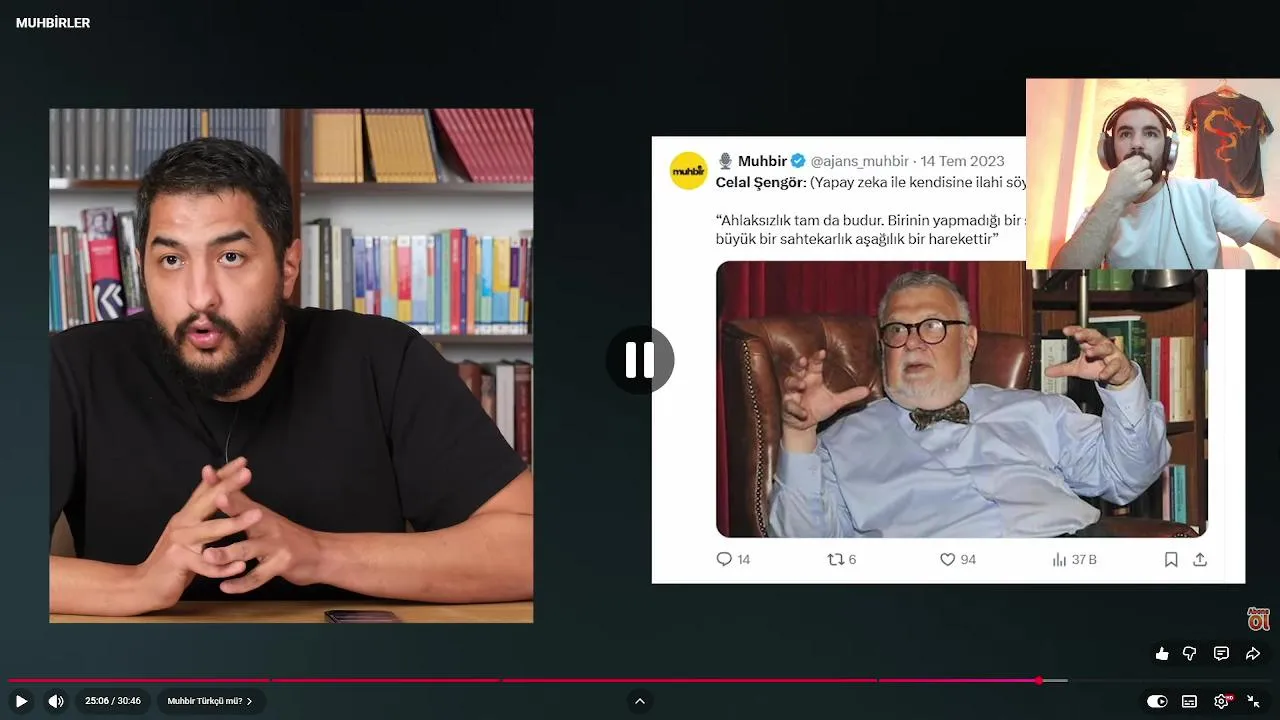Image resolution: width=1280 pixels, height=720 pixels.
Task: Exit fullscreen with the collapse arrows icon
Action: point(1253,701)
